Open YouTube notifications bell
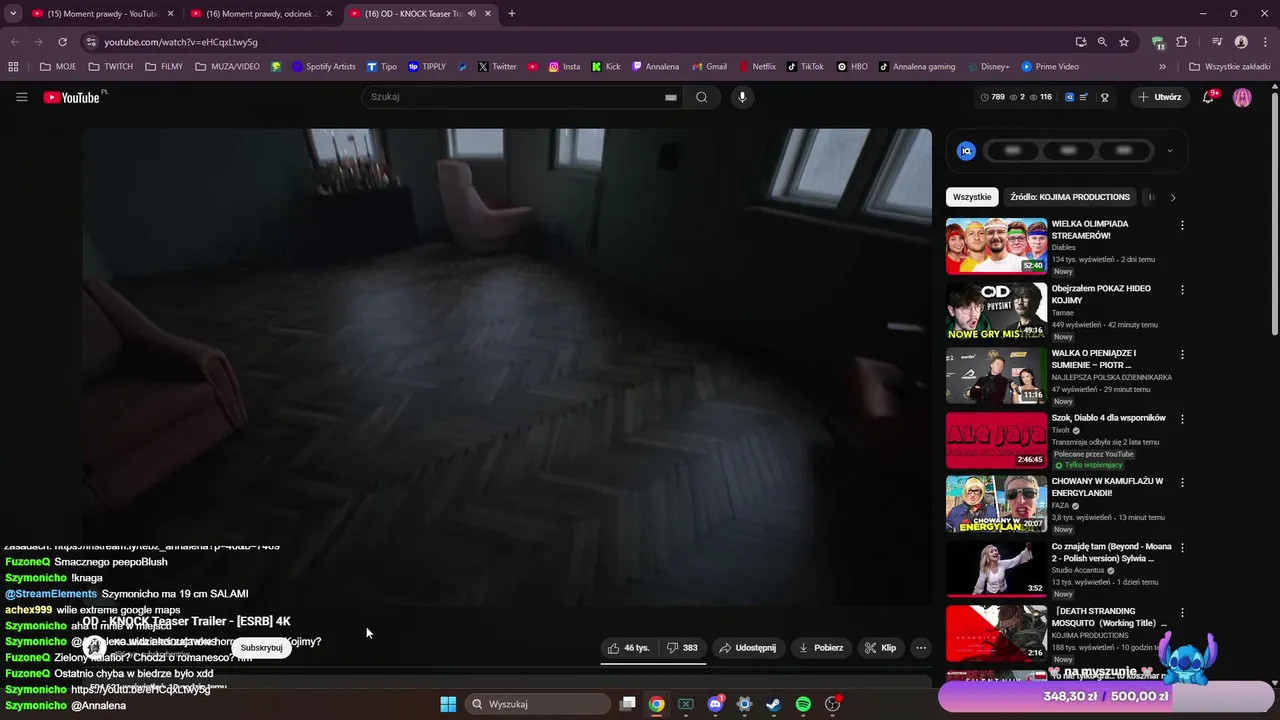This screenshot has height=720, width=1280. pos(1208,97)
